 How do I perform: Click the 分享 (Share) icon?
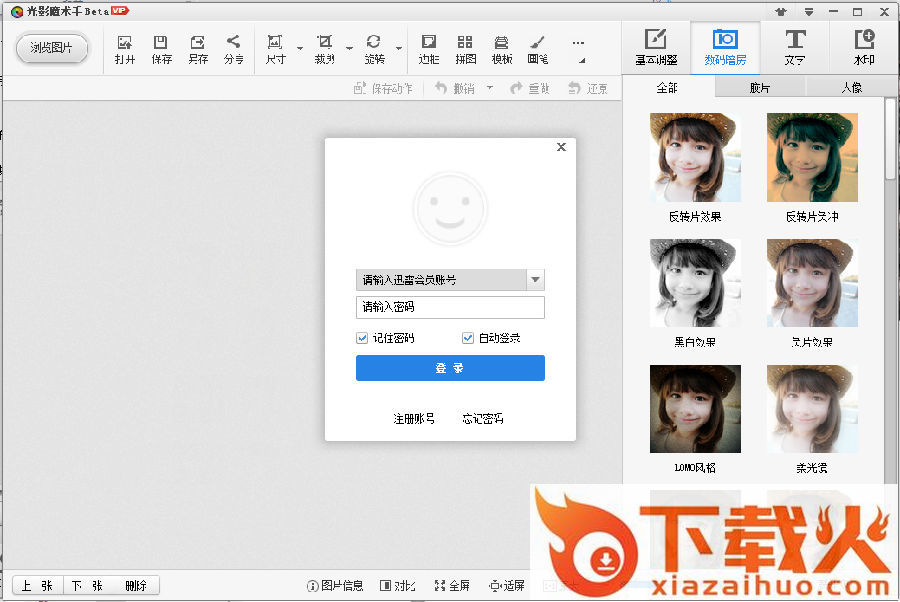233,49
